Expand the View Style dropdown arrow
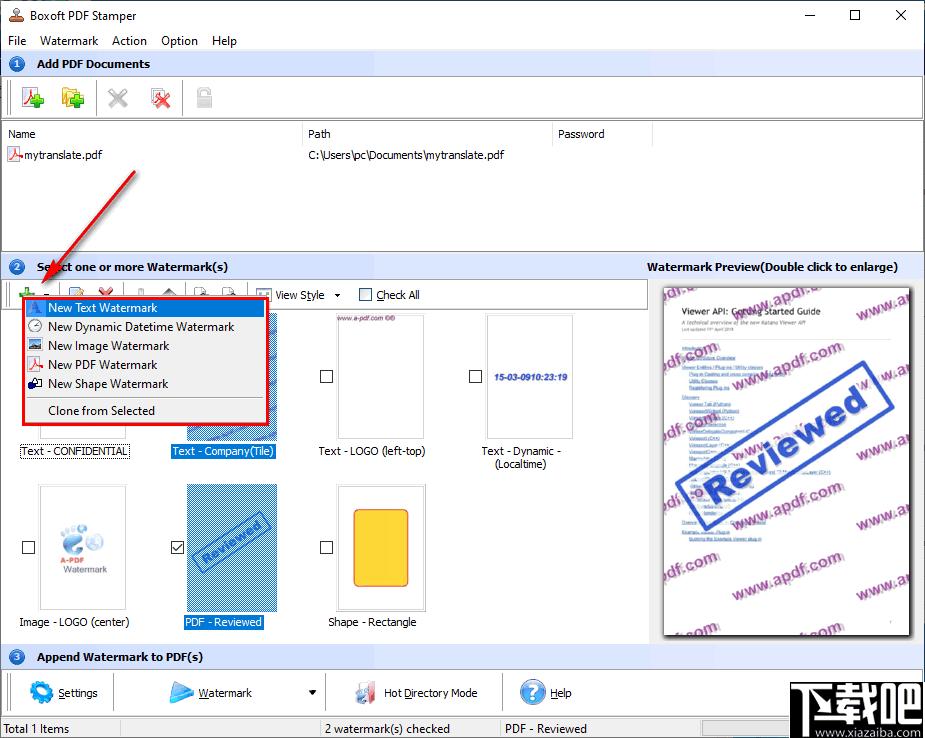 pyautogui.click(x=337, y=295)
